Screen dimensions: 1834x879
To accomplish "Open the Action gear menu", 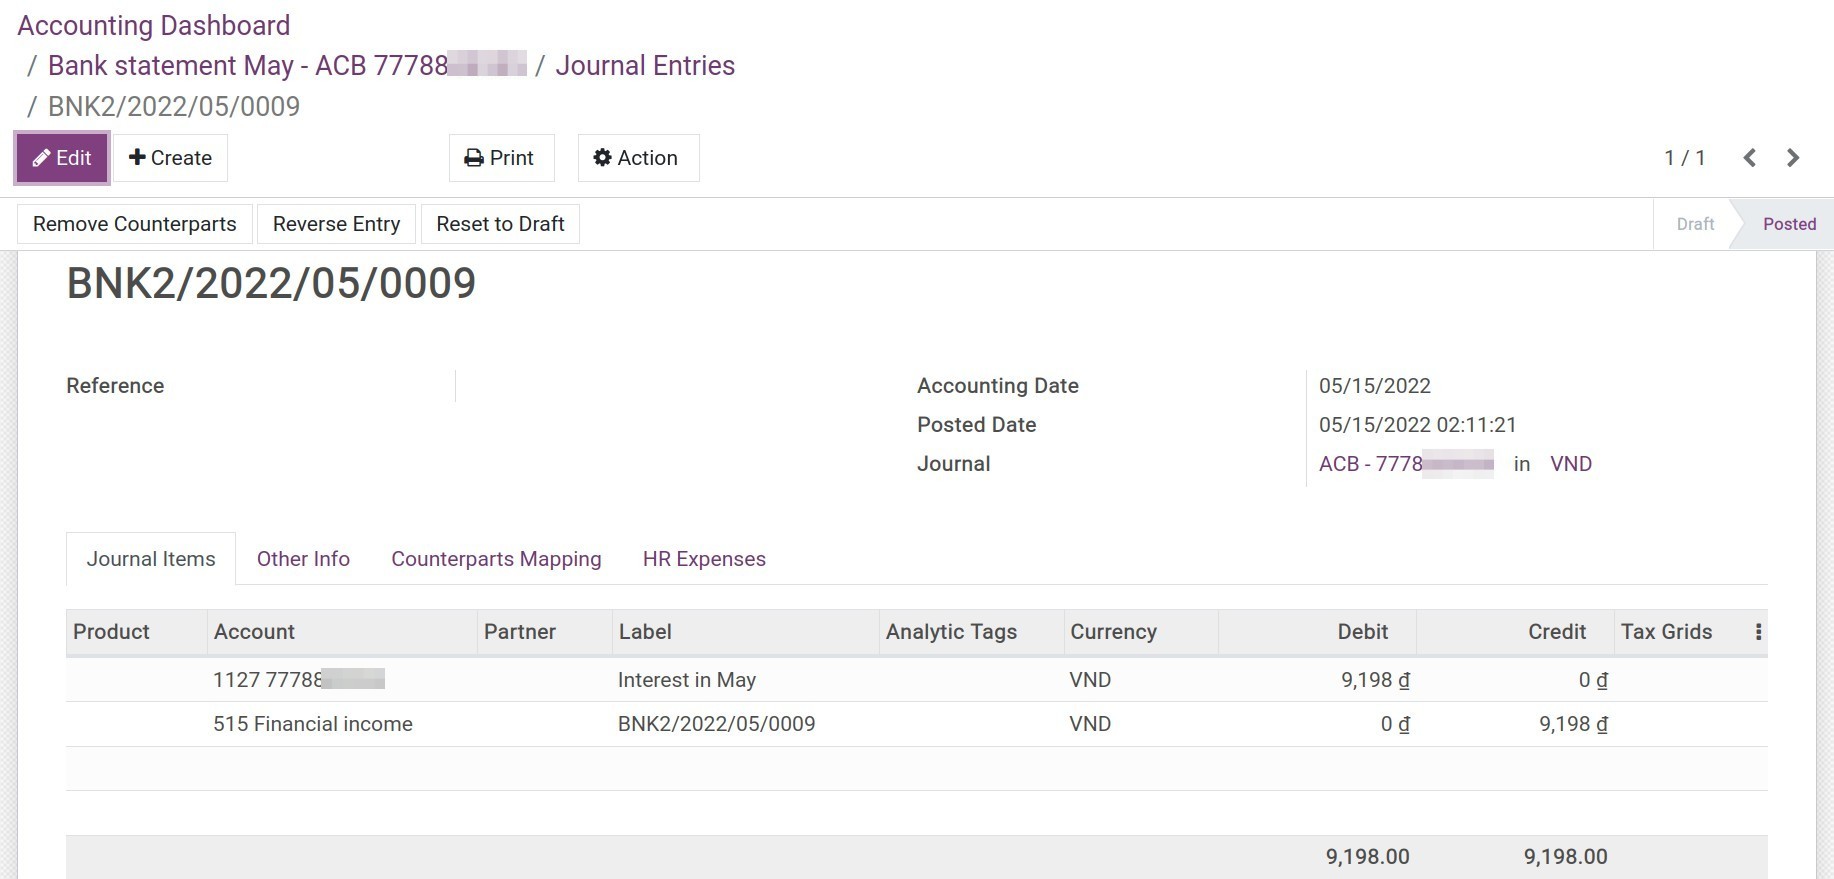I will [x=637, y=158].
